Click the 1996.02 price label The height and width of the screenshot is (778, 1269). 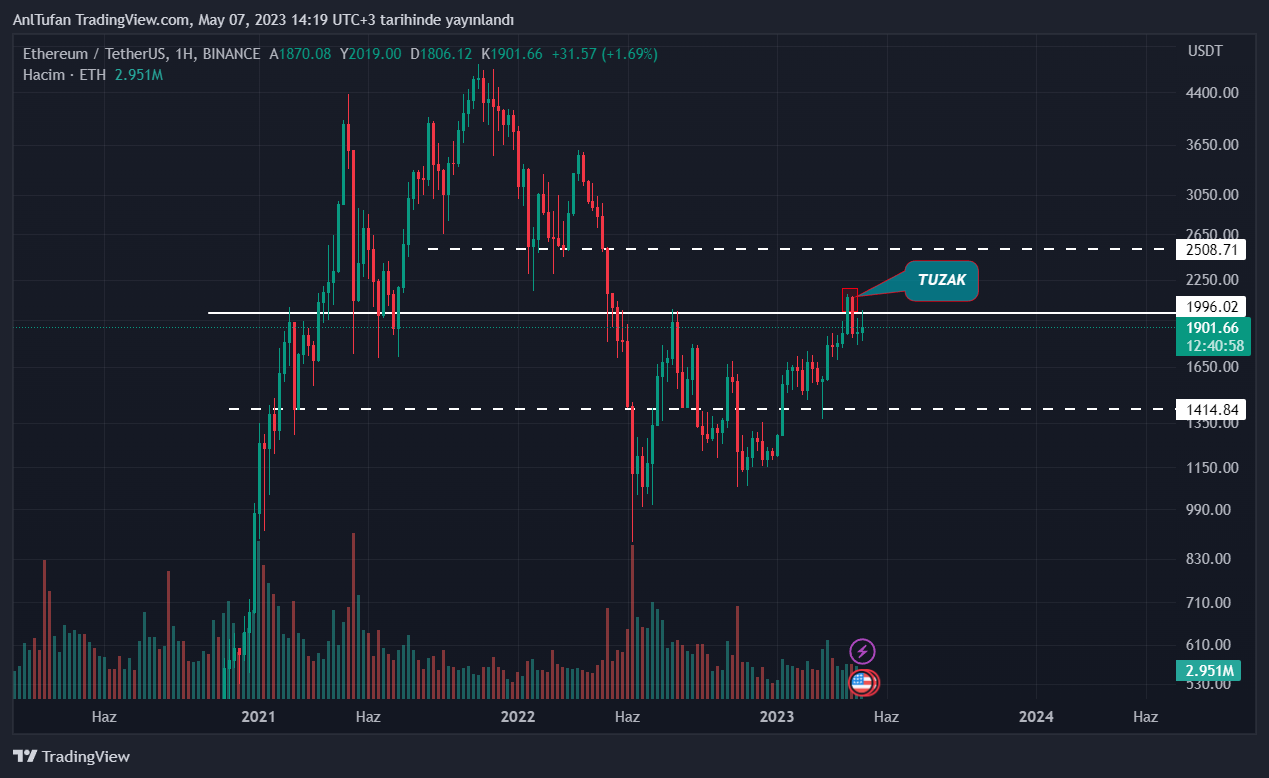click(1212, 307)
